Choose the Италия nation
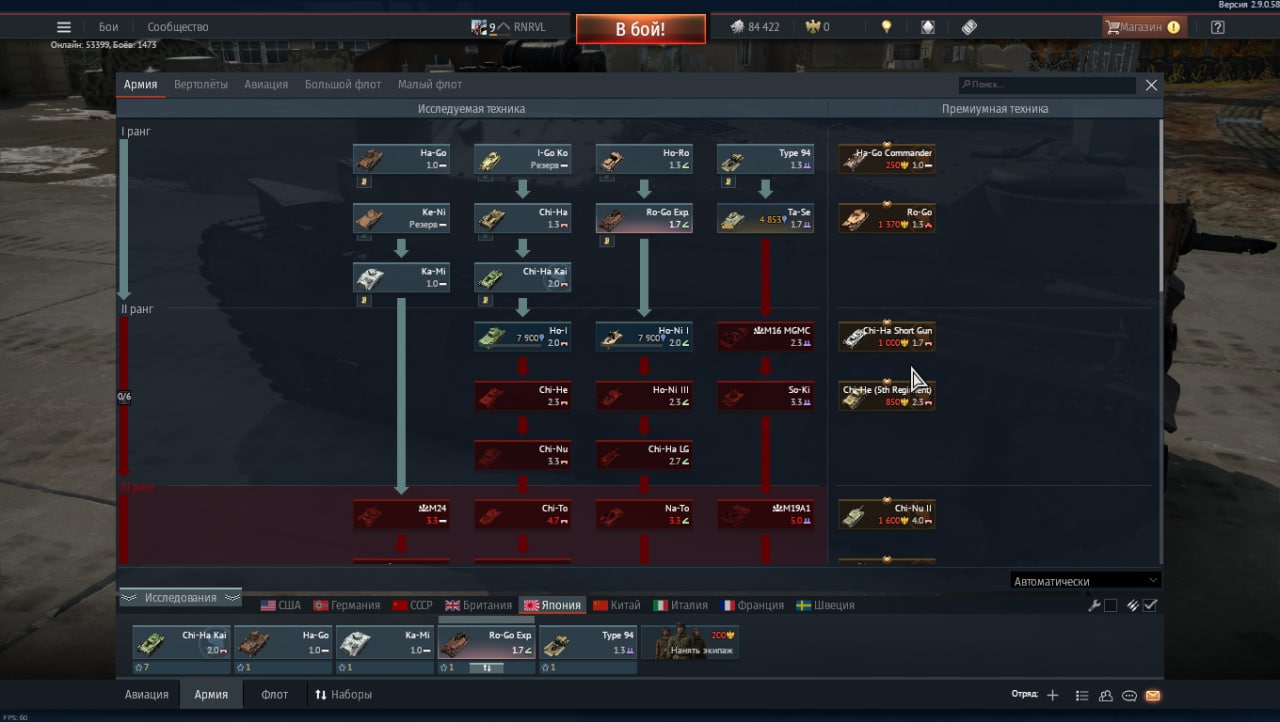The height and width of the screenshot is (722, 1280). (680, 605)
